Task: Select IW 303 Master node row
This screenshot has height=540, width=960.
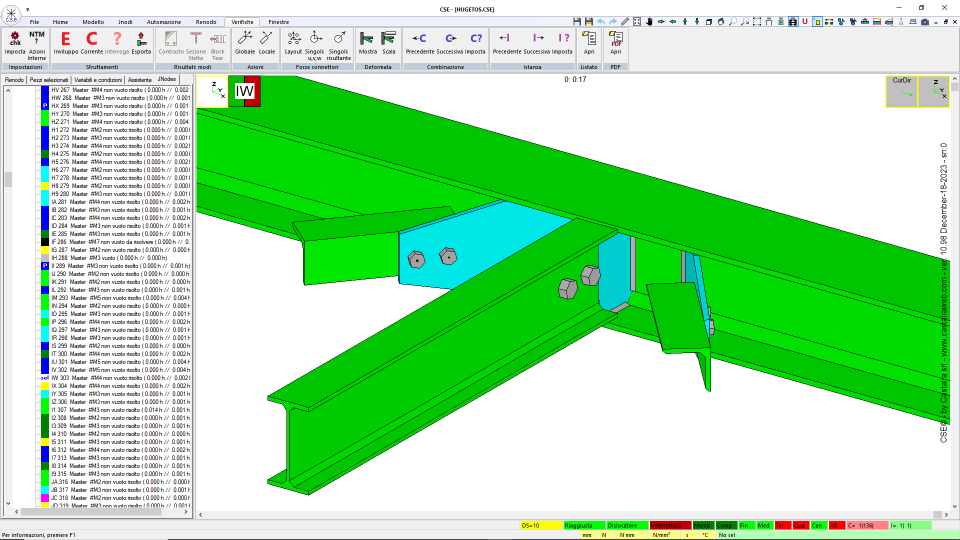Action: 115,378
